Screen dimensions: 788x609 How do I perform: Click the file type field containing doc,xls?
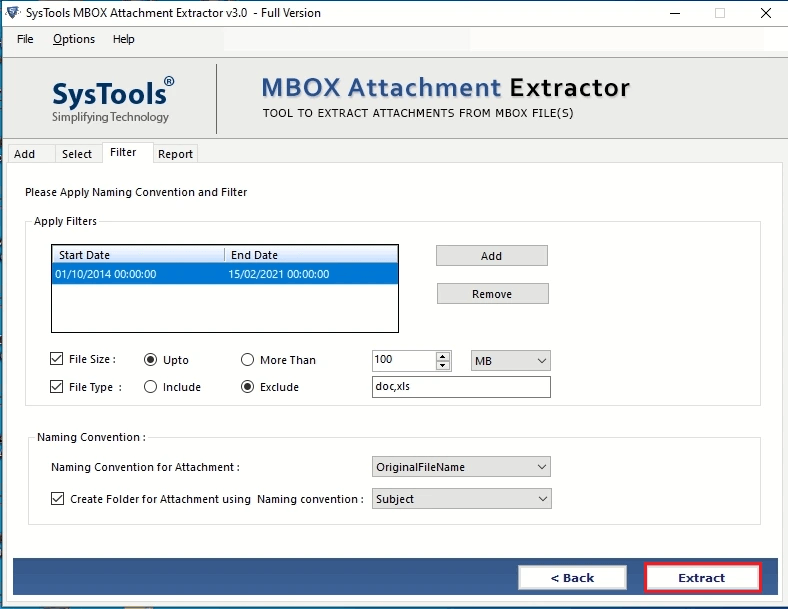click(x=461, y=387)
